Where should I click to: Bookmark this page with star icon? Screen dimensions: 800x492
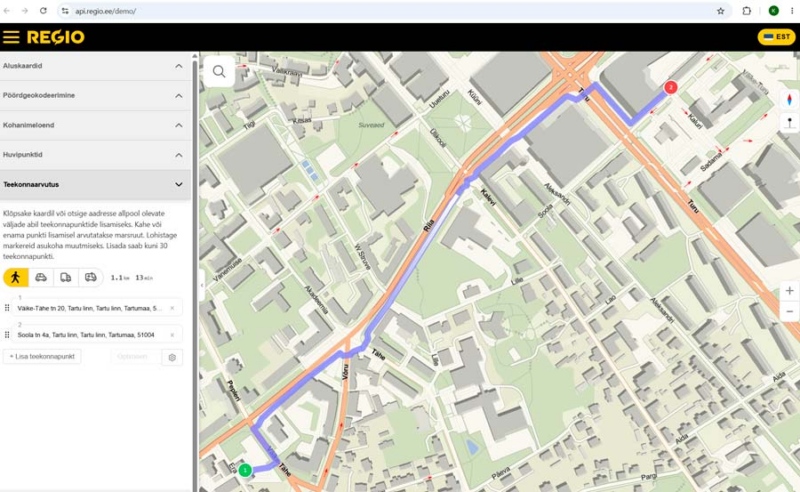(x=720, y=11)
